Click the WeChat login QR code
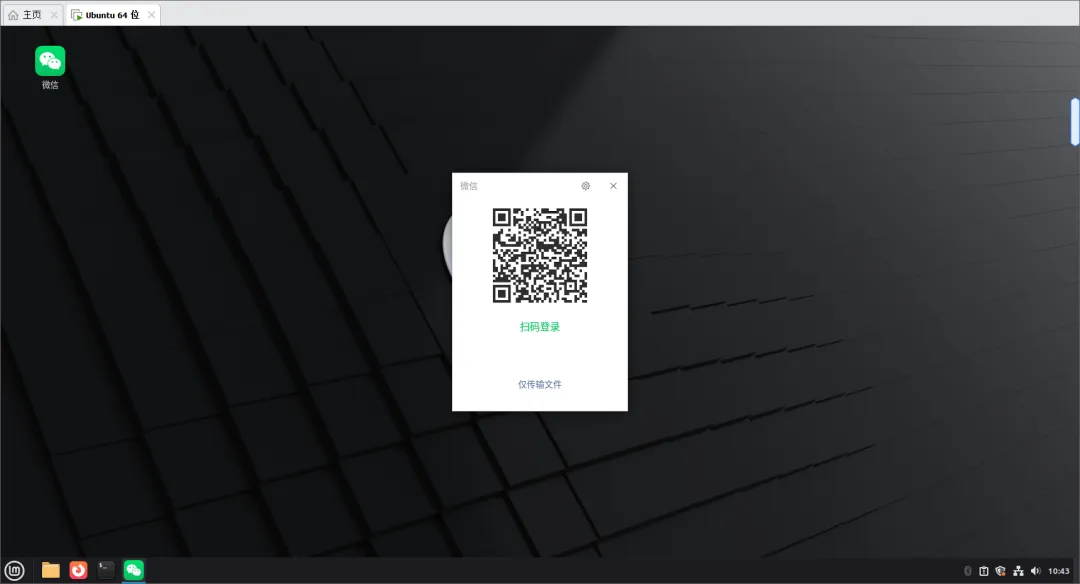Image resolution: width=1080 pixels, height=584 pixels. (x=540, y=256)
